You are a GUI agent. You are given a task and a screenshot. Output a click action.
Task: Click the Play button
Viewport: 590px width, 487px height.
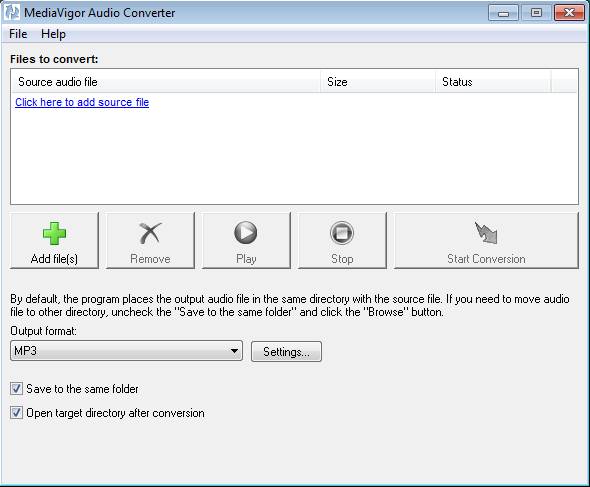pyautogui.click(x=246, y=240)
